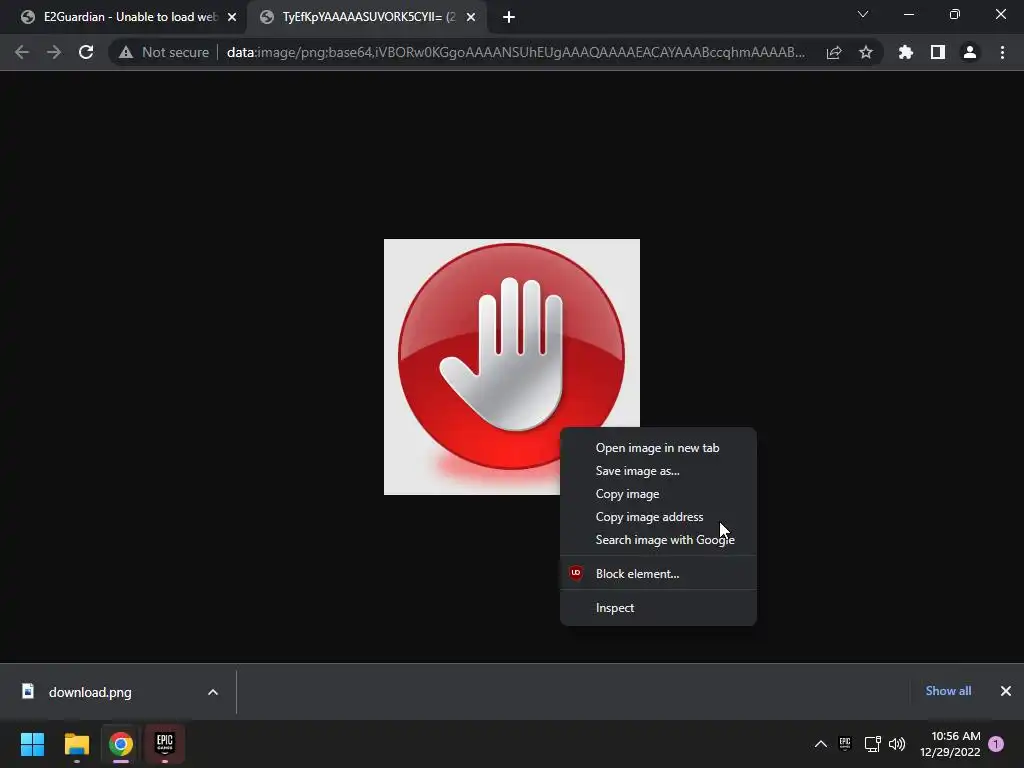Reload the current page

[x=86, y=52]
